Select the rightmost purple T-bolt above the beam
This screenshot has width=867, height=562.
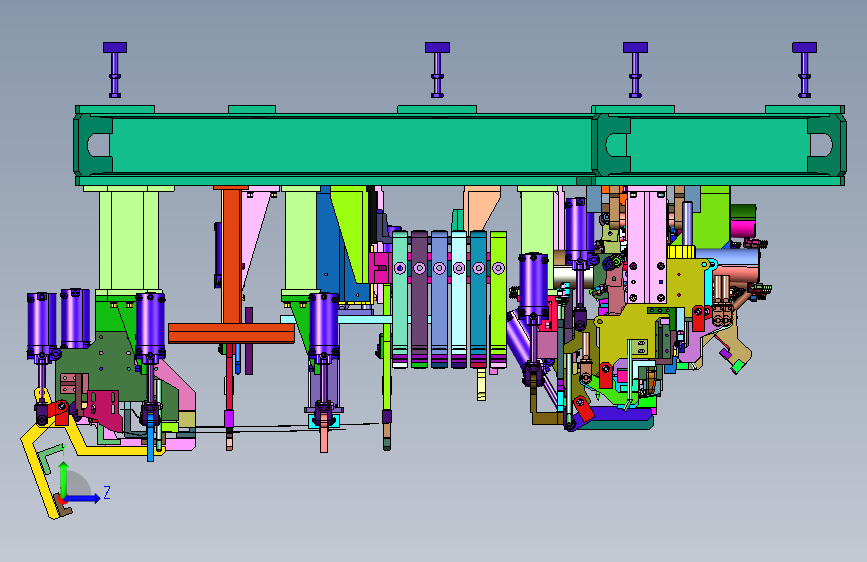[805, 70]
